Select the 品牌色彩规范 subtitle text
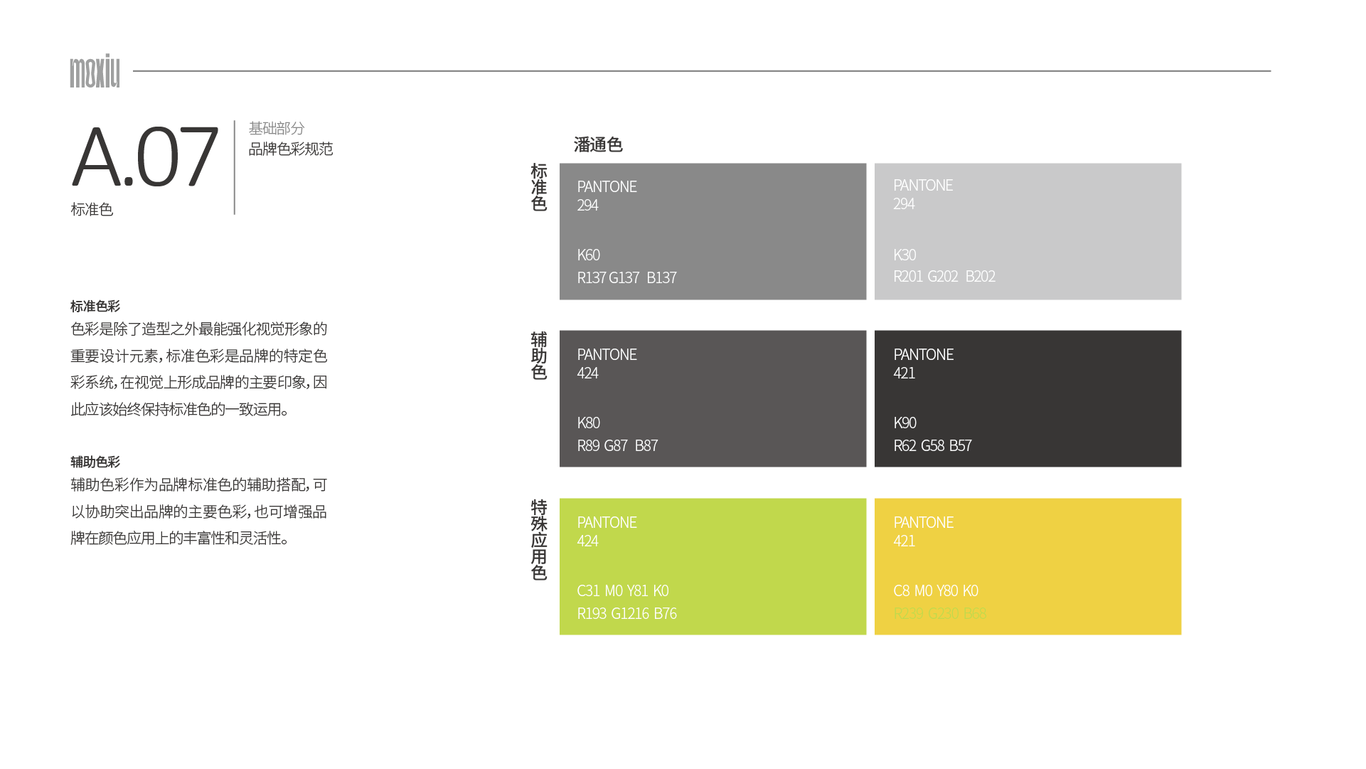Screen dimensions: 1366x769 coord(291,149)
